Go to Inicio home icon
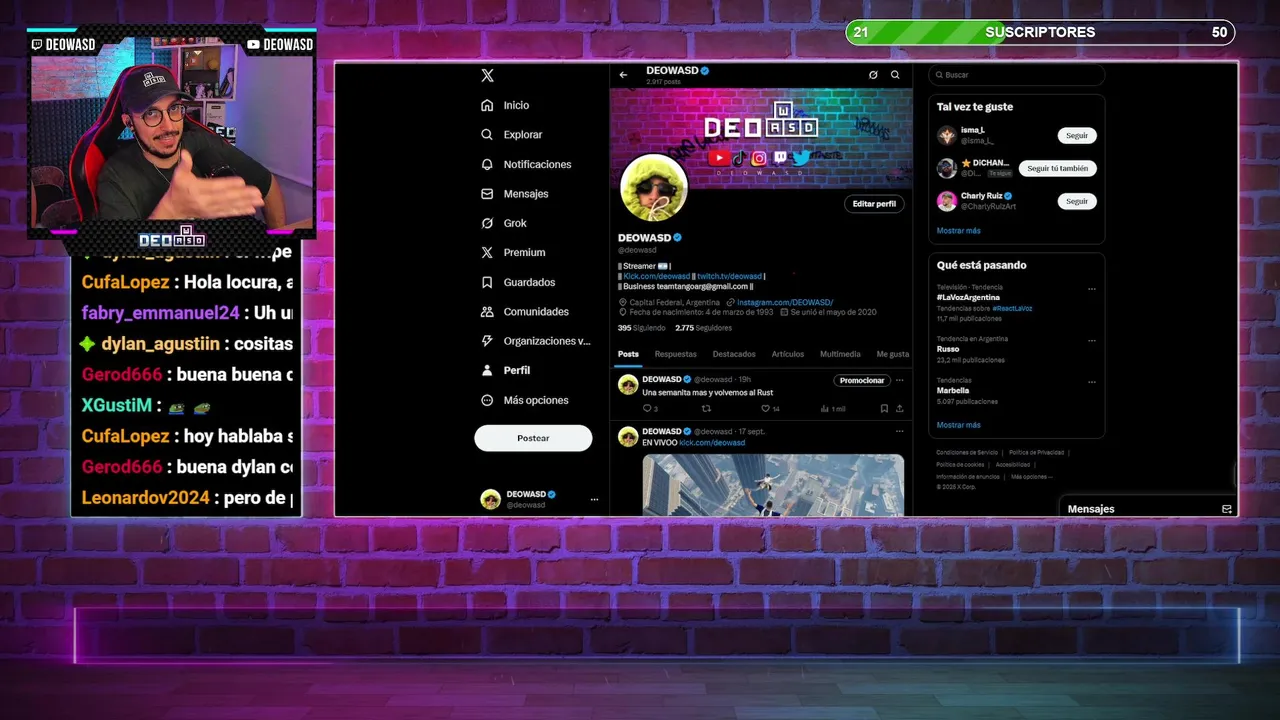 [x=487, y=105]
